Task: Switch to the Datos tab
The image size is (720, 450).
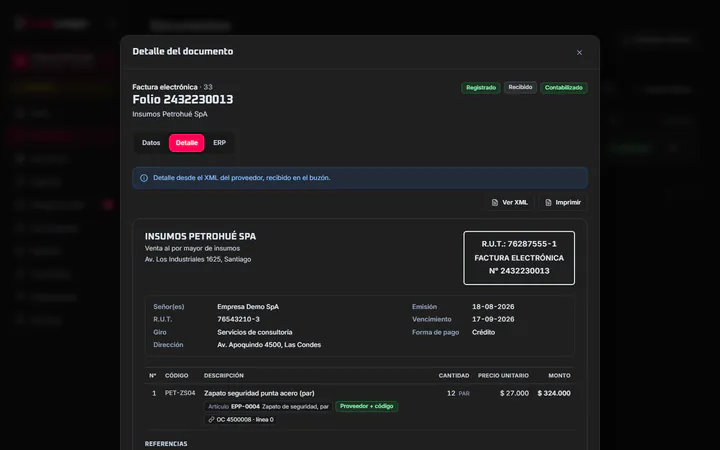Action: [151, 143]
